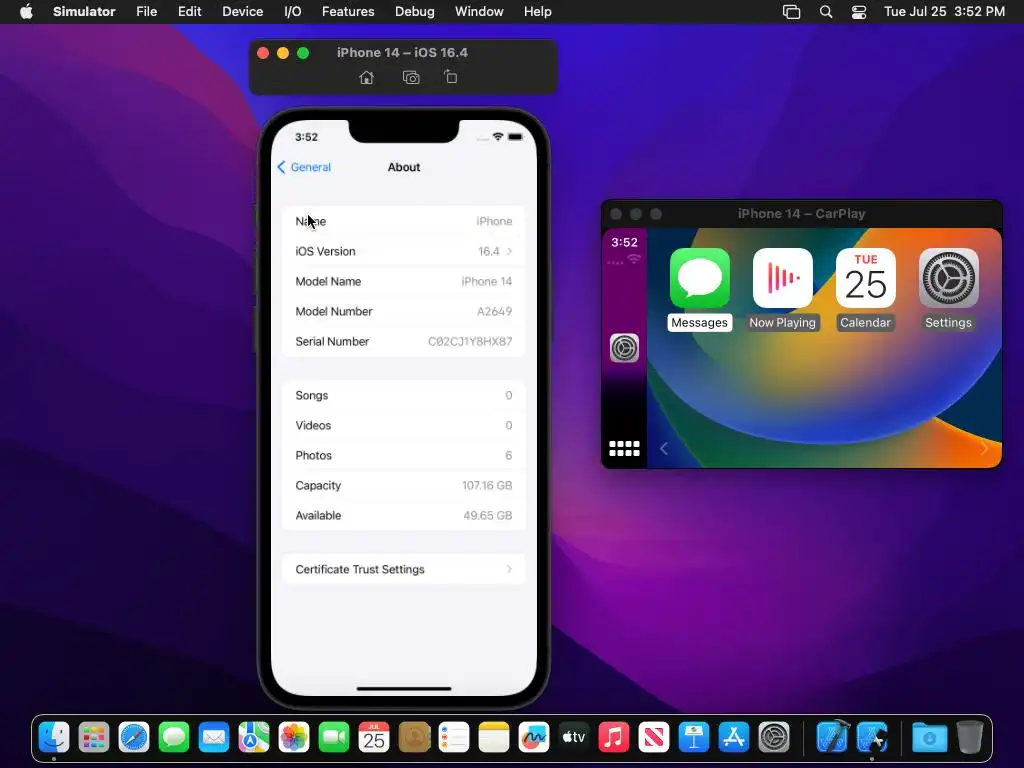Click the menu bar date and time
Viewport: 1024px width, 768px height.
(x=944, y=12)
